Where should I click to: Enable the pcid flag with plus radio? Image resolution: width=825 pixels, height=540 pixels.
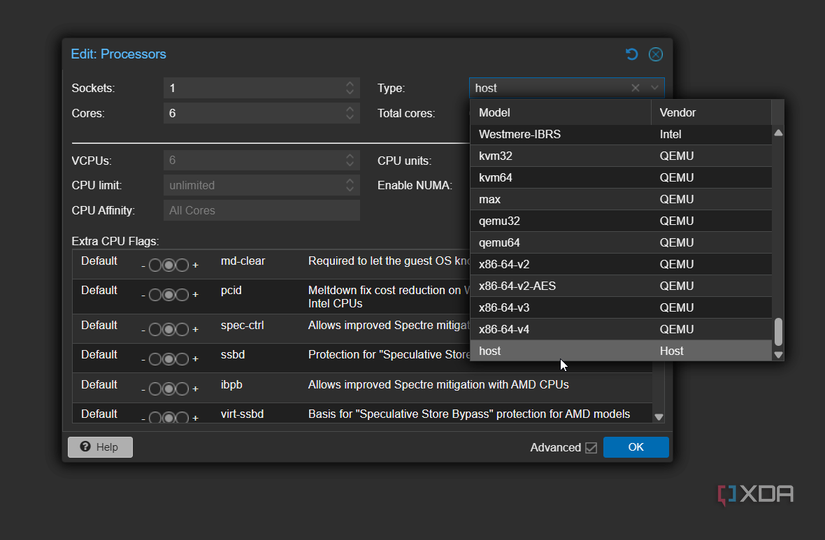(182, 295)
